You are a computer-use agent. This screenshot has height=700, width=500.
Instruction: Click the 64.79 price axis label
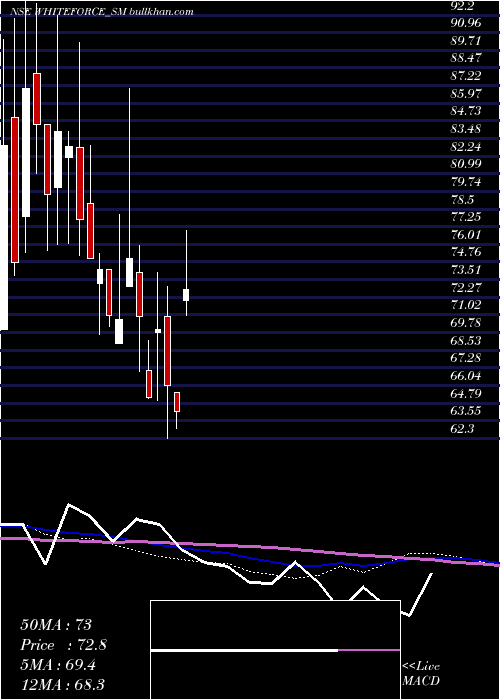pos(466,393)
